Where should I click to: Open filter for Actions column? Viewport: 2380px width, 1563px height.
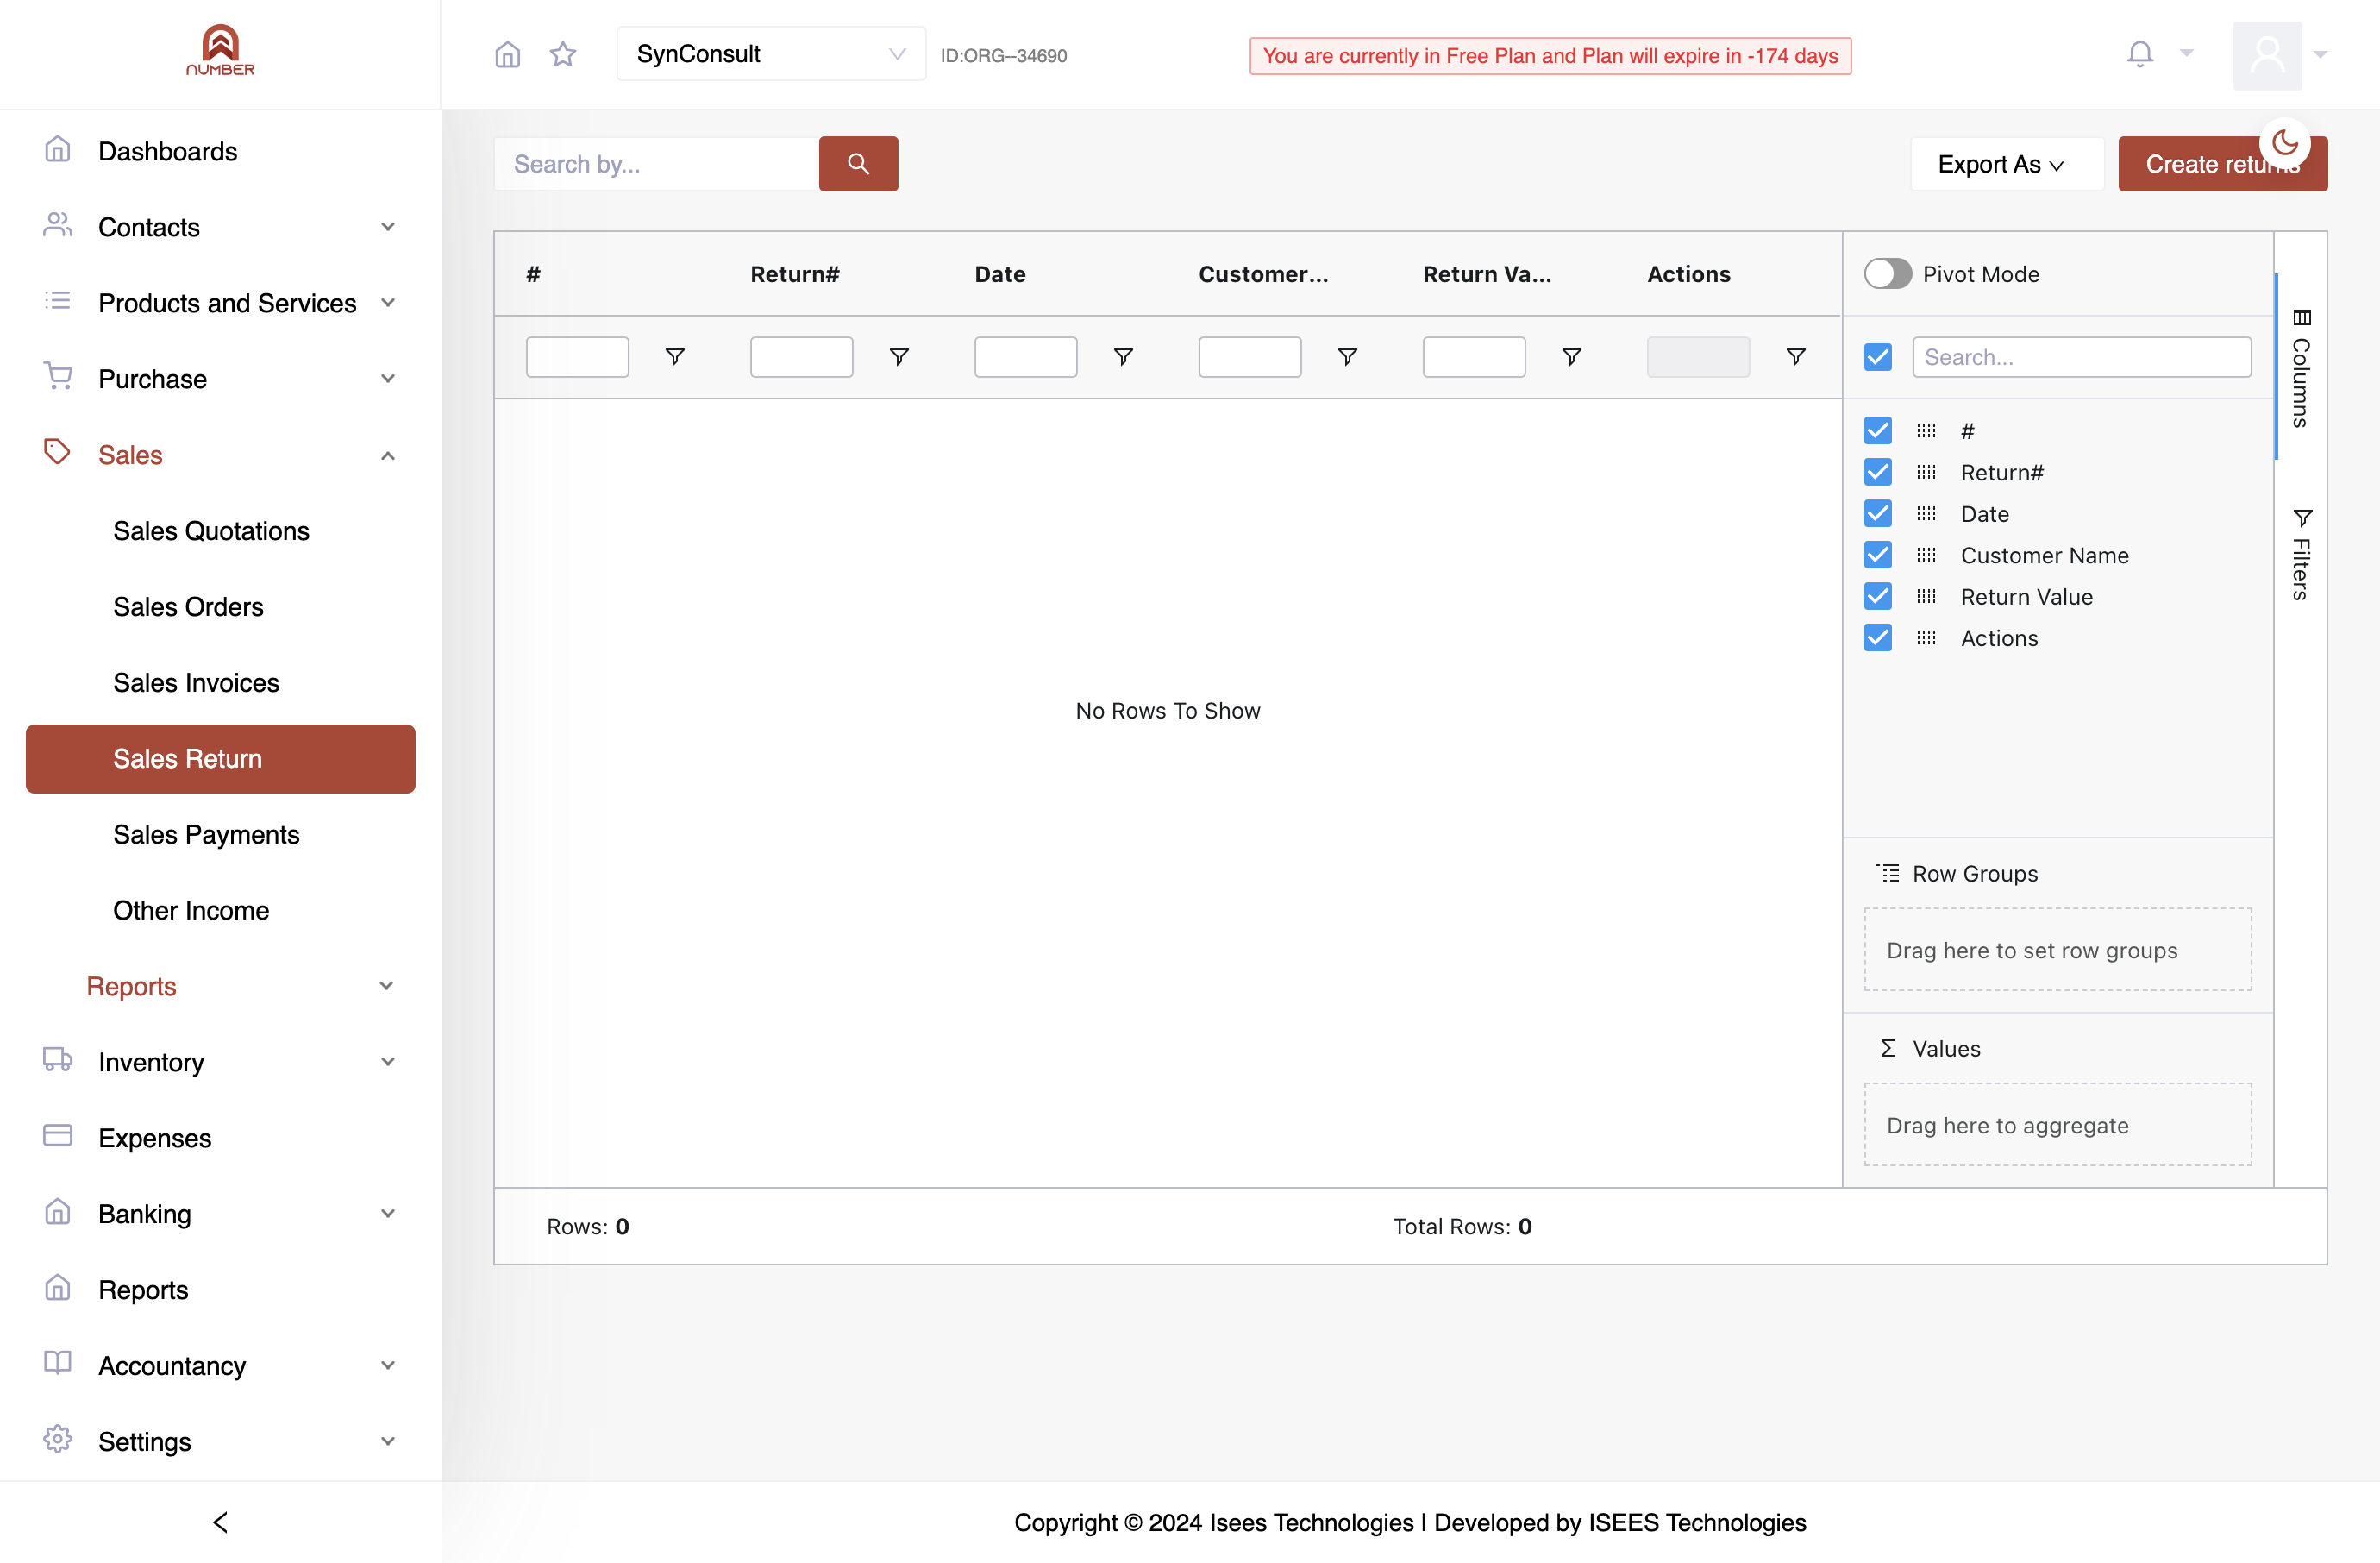tap(1795, 357)
